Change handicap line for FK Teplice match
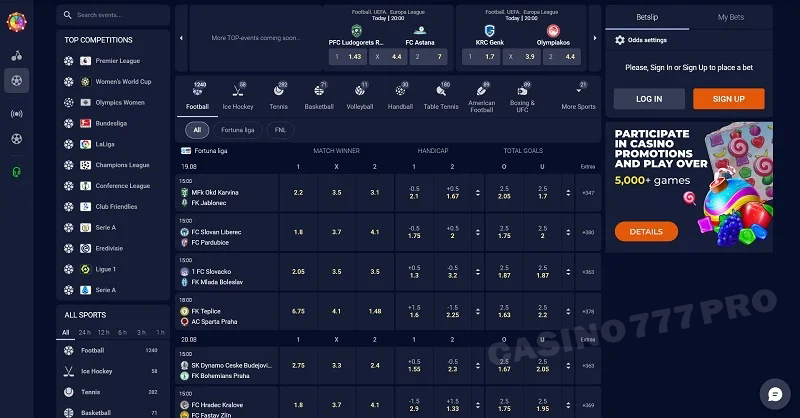The image size is (800, 418). (478, 311)
